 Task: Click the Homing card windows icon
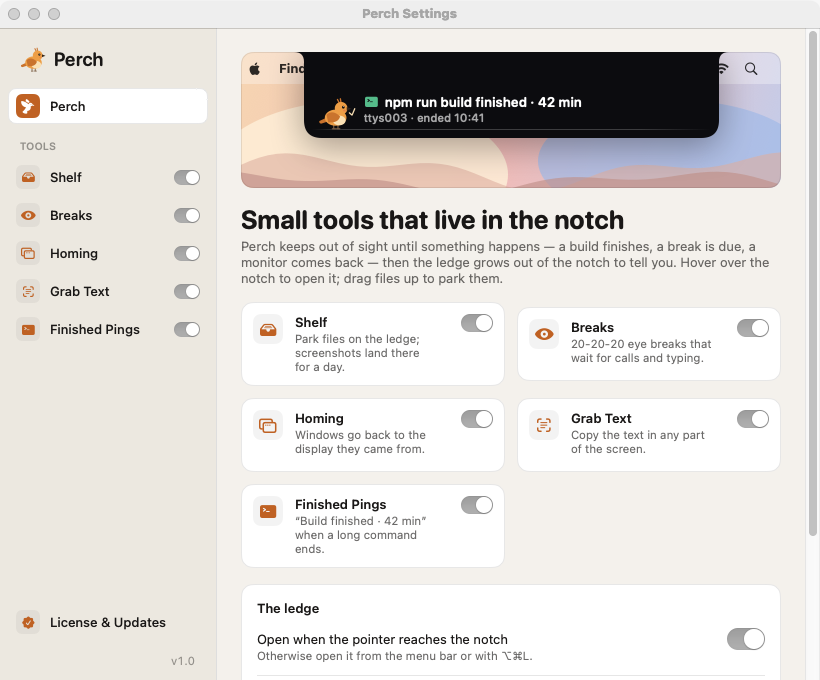pyautogui.click(x=268, y=425)
